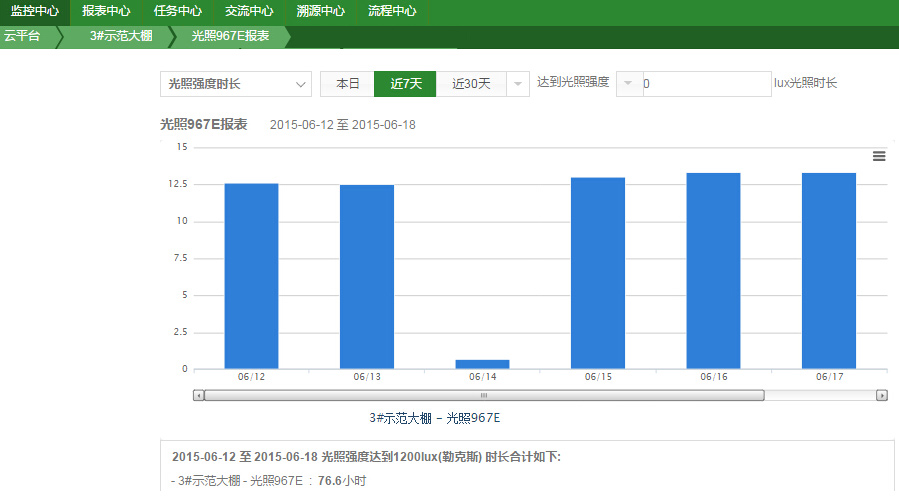Click the date range 2015-06-12 至 2015-06-18
This screenshot has height=503, width=899.
[x=343, y=125]
